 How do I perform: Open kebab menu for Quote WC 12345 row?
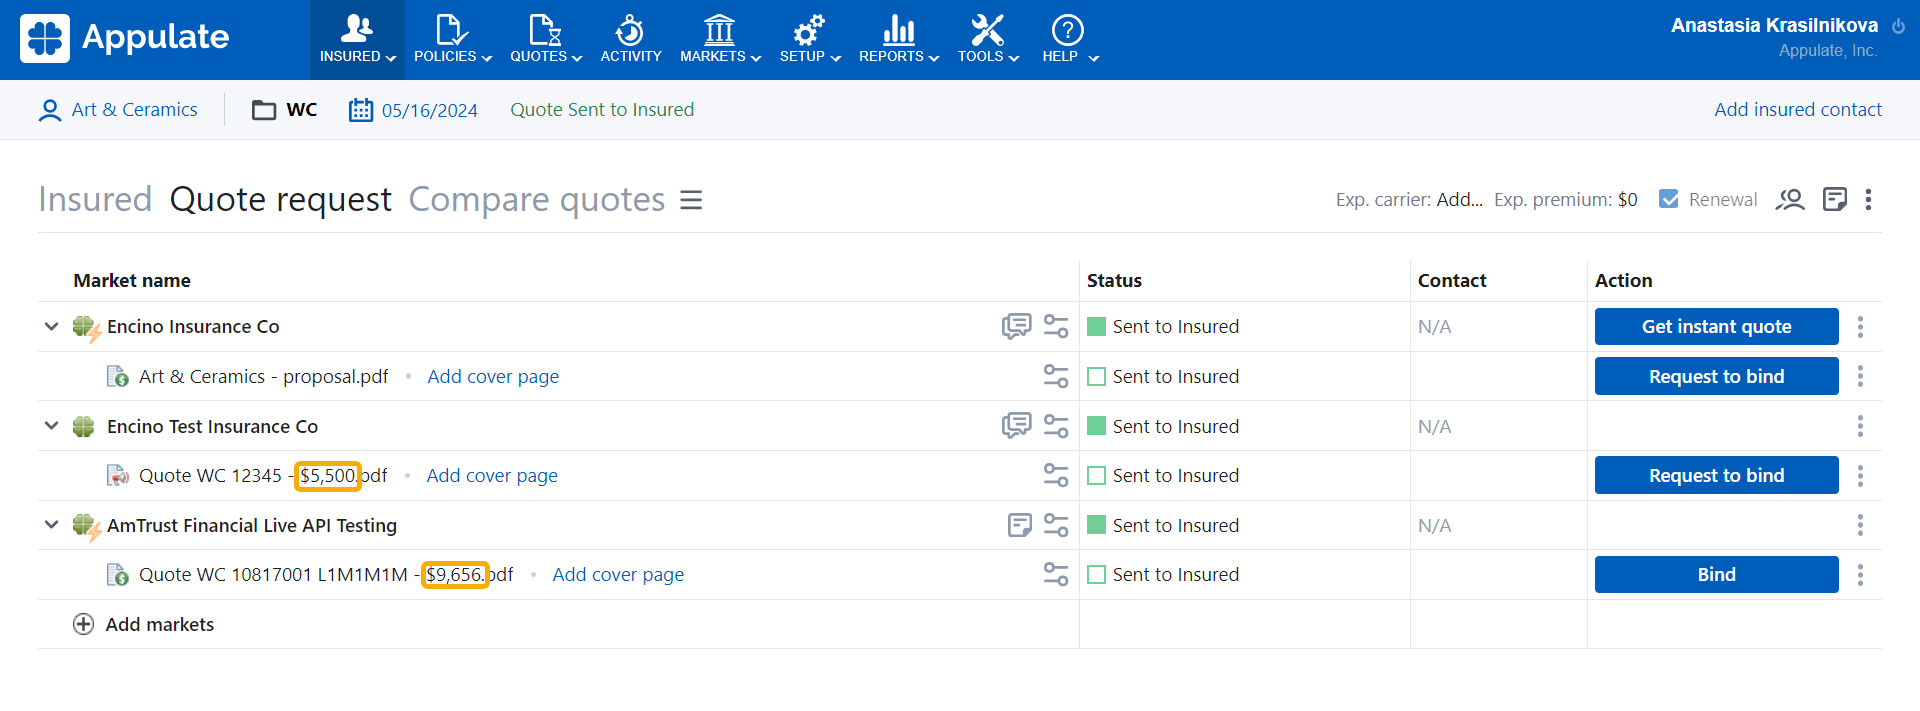click(x=1860, y=475)
